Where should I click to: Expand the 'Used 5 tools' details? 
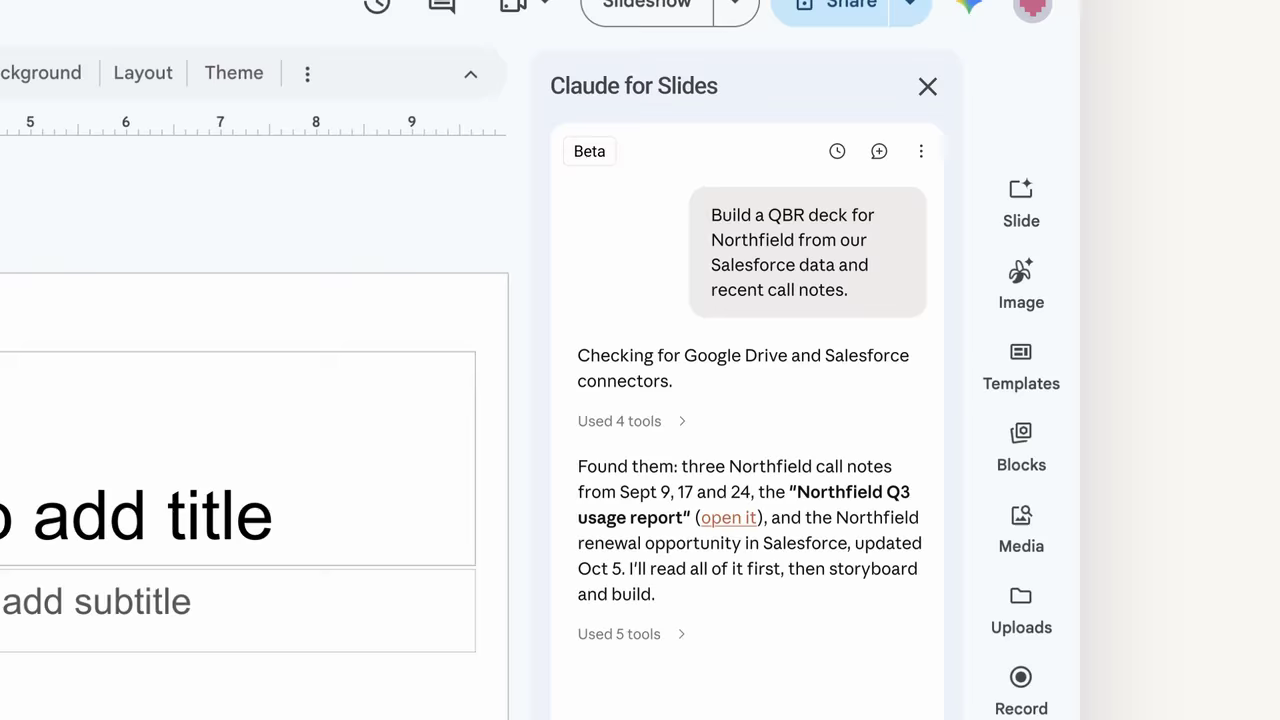coord(632,634)
